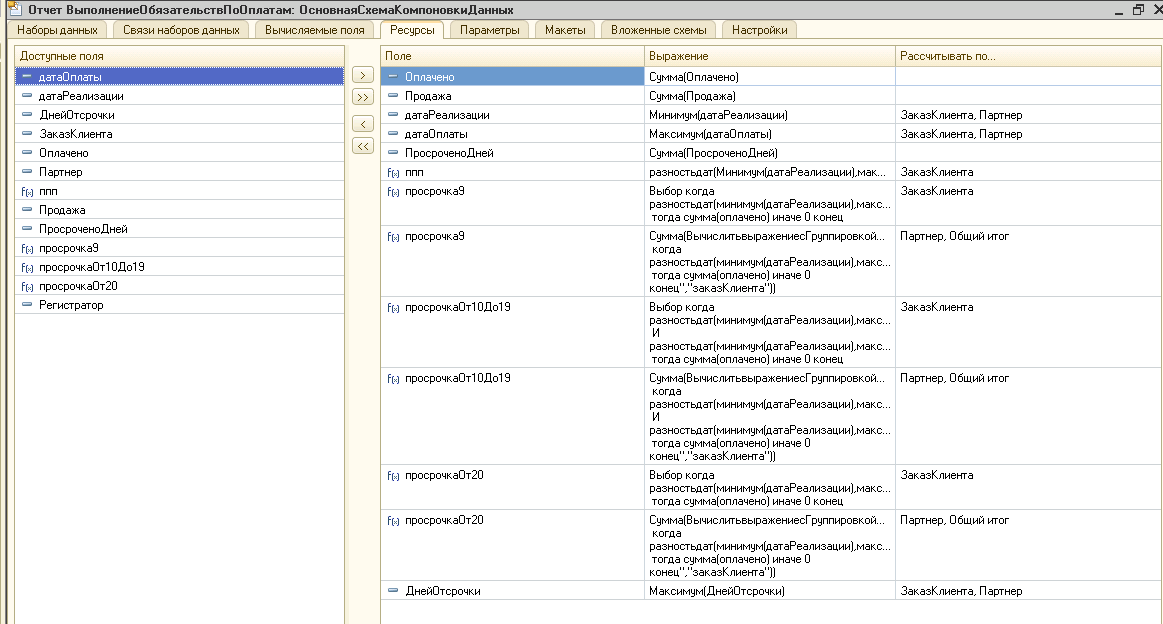Screen dimensions: 1163x624
Task: Select ЗаказКлиента in available fields list
Action: [x=75, y=134]
